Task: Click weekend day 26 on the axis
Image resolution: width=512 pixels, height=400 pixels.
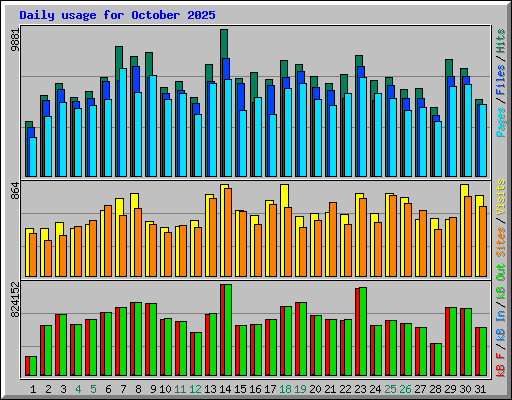Action: [x=405, y=389]
